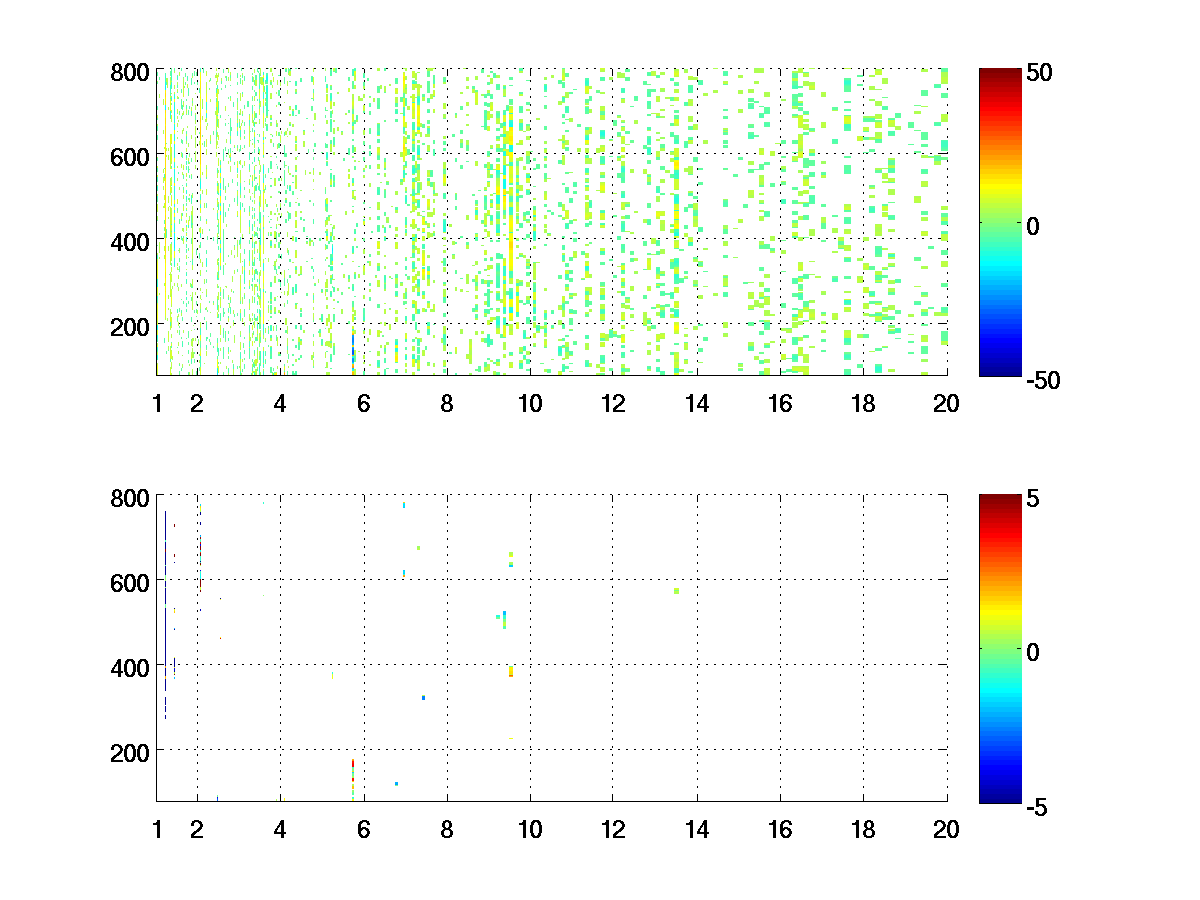1200x900 pixels.
Task: Click the isolated green point near x=13.5 in the lower plot
Action: 677,591
